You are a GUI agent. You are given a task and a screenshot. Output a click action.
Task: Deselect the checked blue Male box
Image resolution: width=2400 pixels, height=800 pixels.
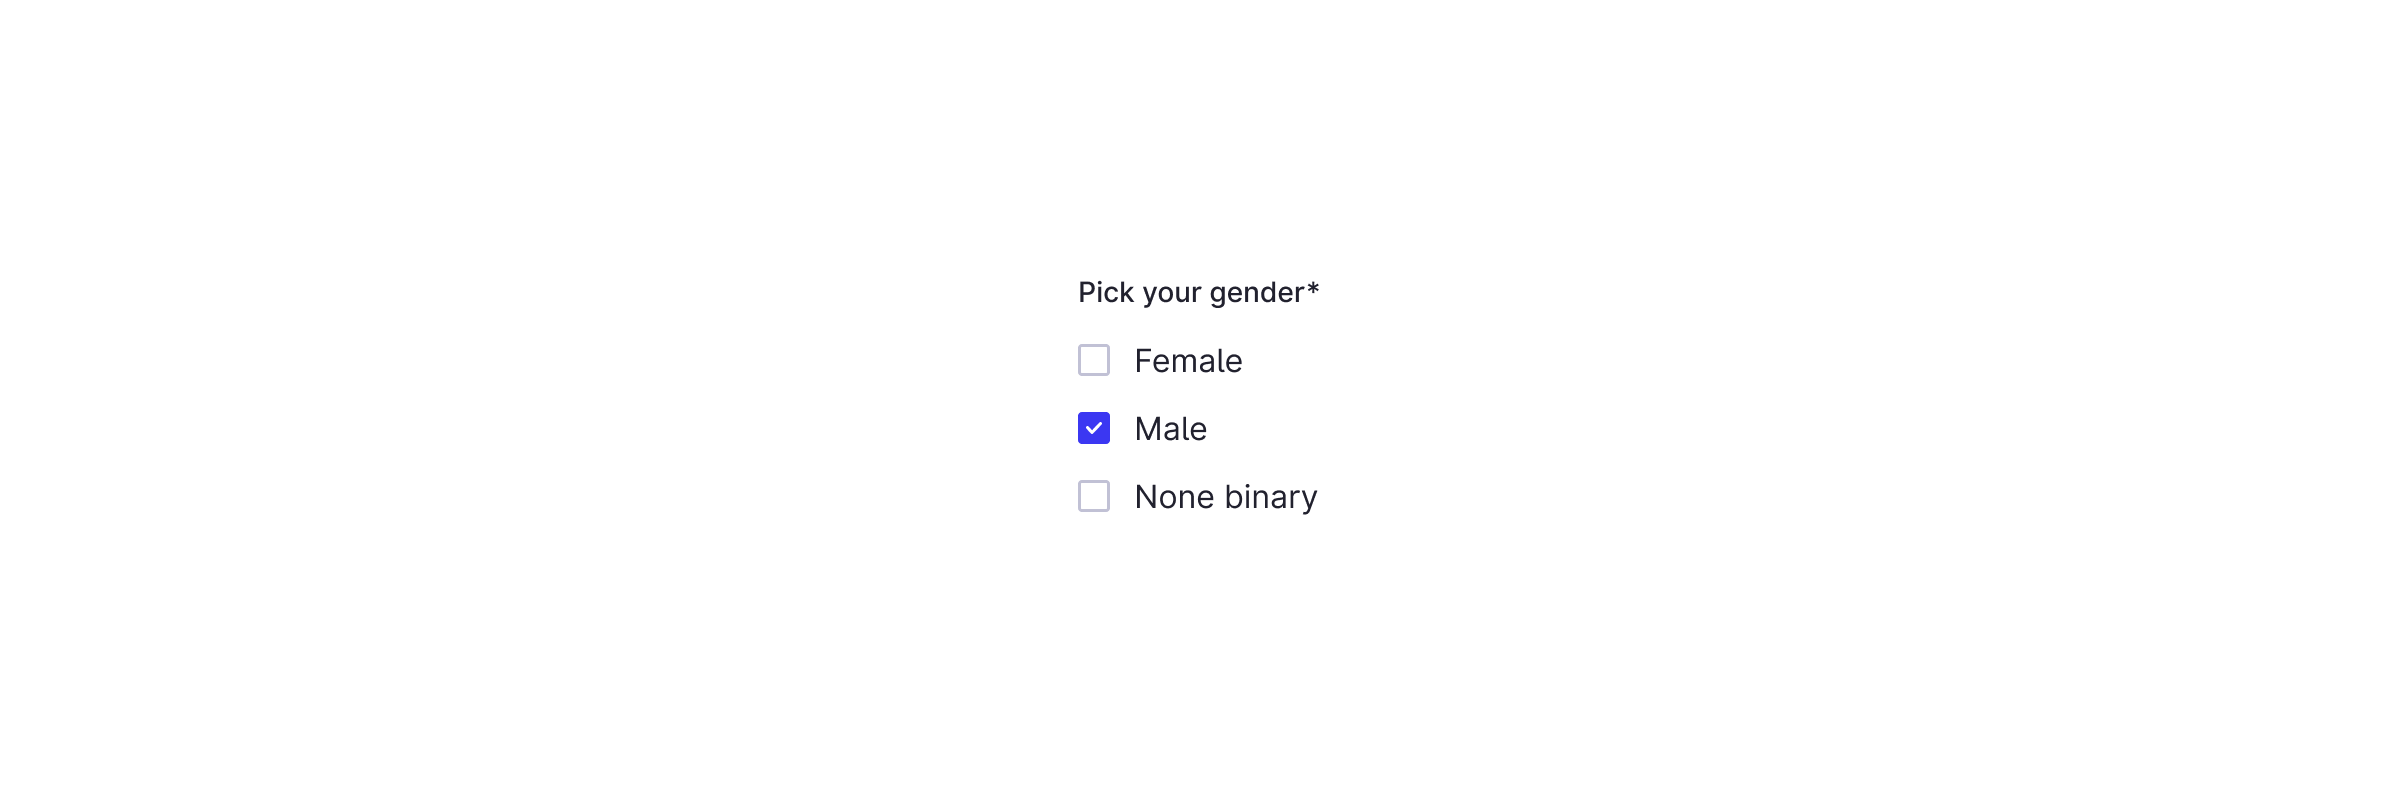[1093, 428]
